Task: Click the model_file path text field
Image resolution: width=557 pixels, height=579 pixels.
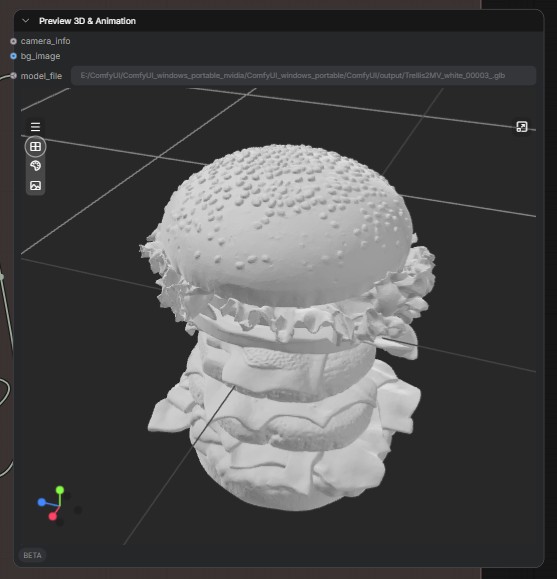Action: (x=303, y=76)
